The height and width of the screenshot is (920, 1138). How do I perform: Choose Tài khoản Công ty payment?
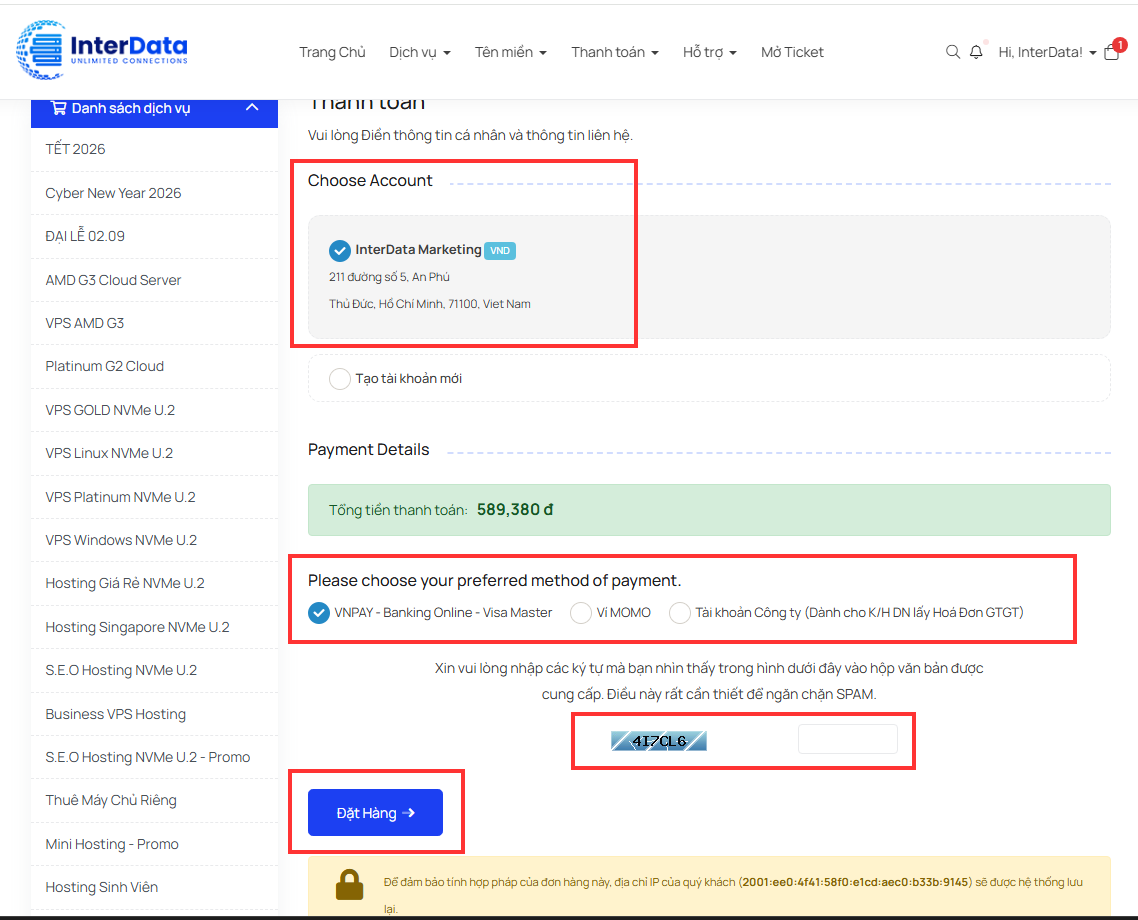point(679,613)
